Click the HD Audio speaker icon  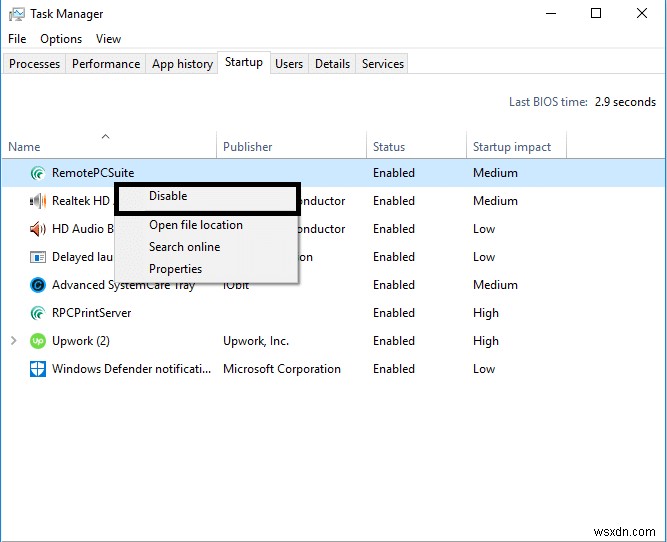38,229
